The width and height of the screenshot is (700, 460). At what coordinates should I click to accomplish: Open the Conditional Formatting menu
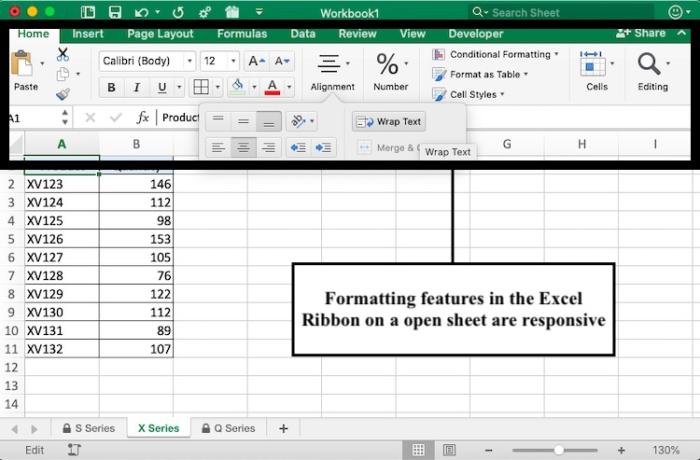(496, 54)
